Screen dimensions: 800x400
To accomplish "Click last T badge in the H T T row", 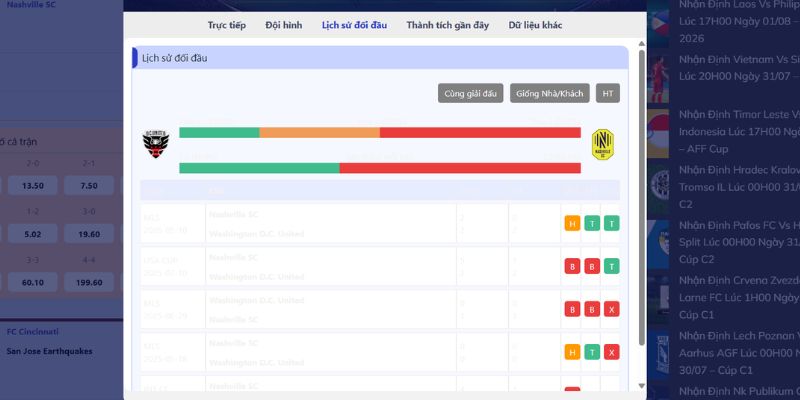I will coord(612,223).
